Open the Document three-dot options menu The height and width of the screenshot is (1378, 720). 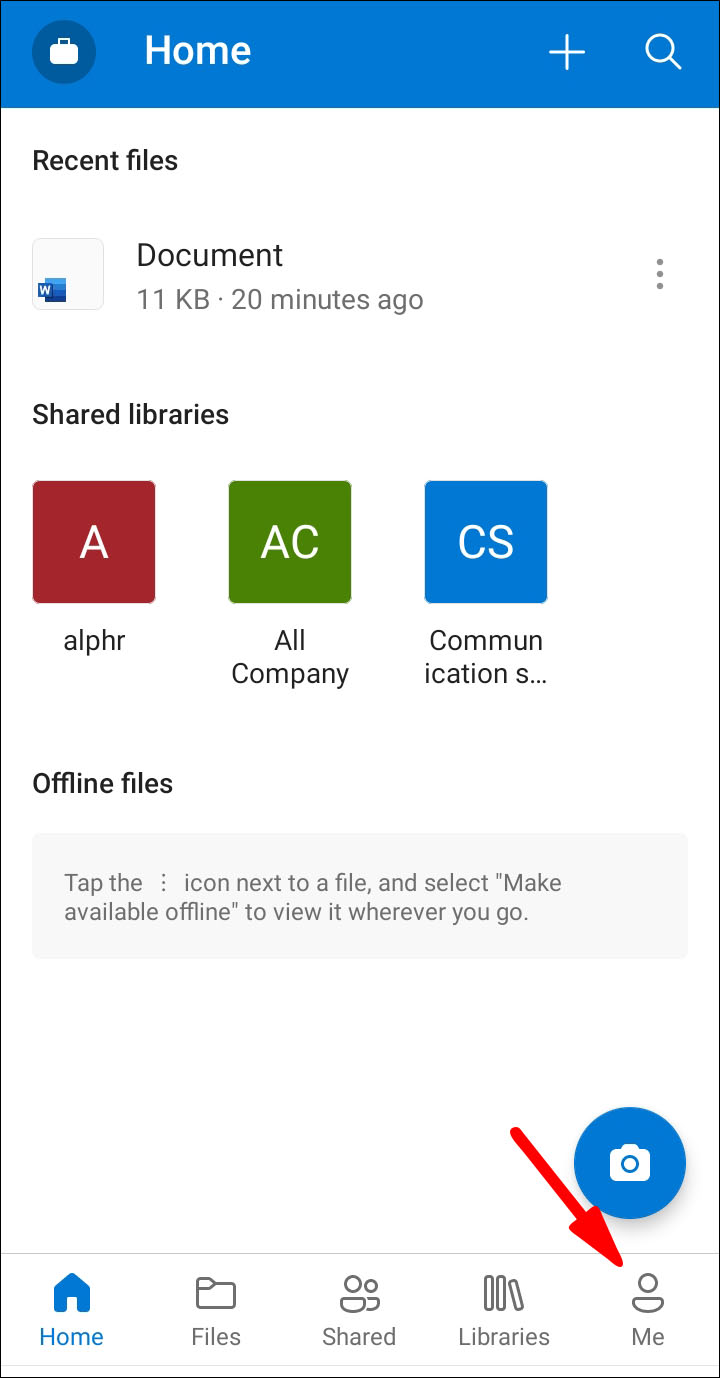pos(659,274)
